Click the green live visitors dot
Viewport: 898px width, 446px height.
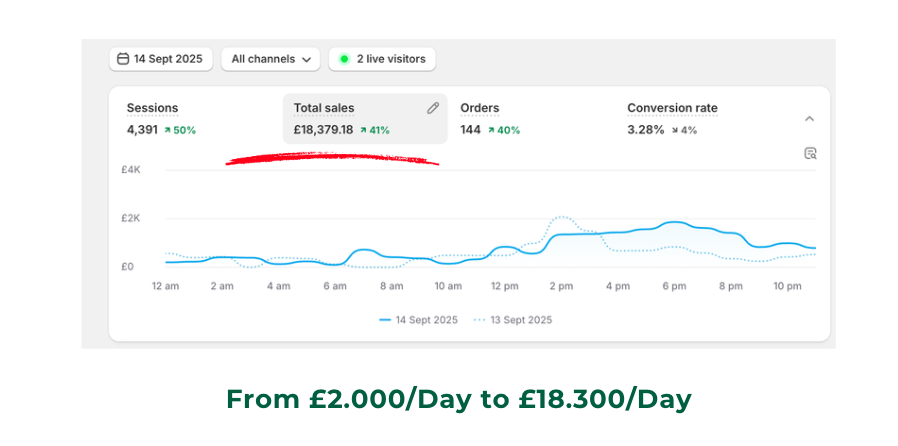point(344,59)
